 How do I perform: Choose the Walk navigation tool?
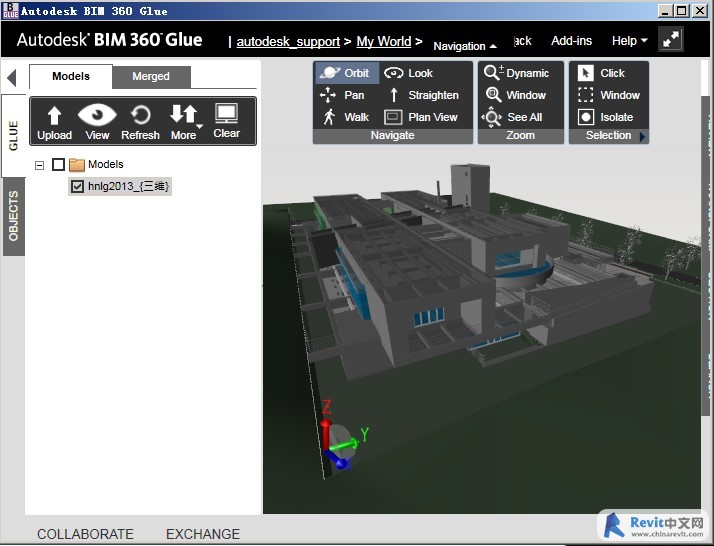tap(345, 117)
